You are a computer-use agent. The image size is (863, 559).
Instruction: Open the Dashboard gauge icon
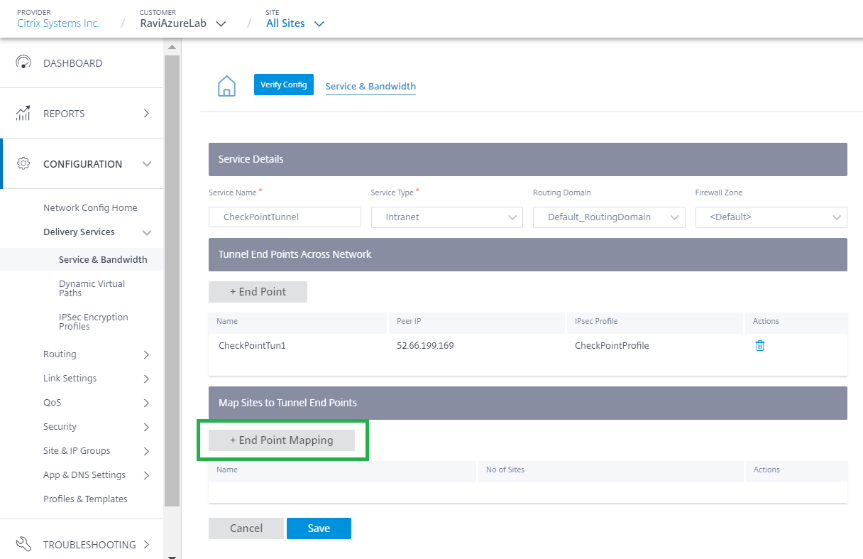[23, 62]
